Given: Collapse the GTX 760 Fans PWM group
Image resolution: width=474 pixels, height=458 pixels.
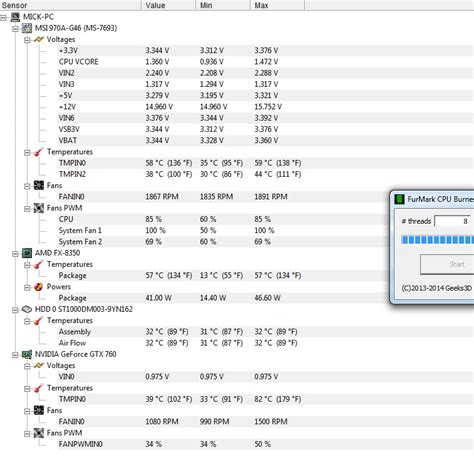Looking at the screenshot, I should tap(27, 434).
